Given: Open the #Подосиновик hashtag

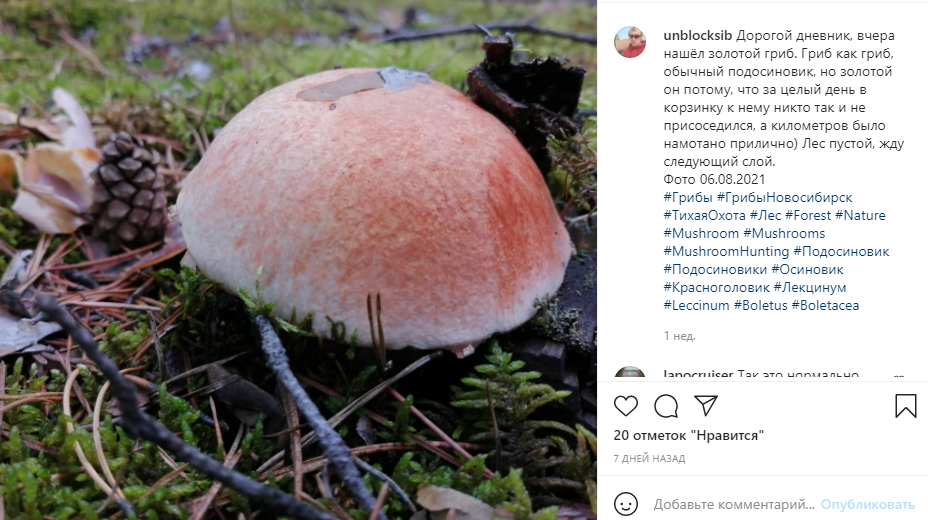Looking at the screenshot, I should [x=841, y=251].
